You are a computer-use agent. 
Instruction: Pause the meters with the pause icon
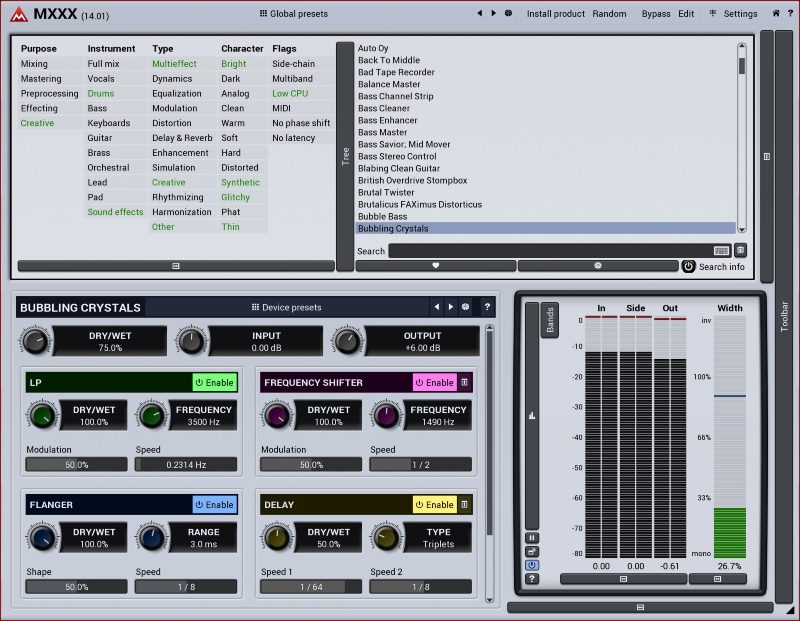532,537
